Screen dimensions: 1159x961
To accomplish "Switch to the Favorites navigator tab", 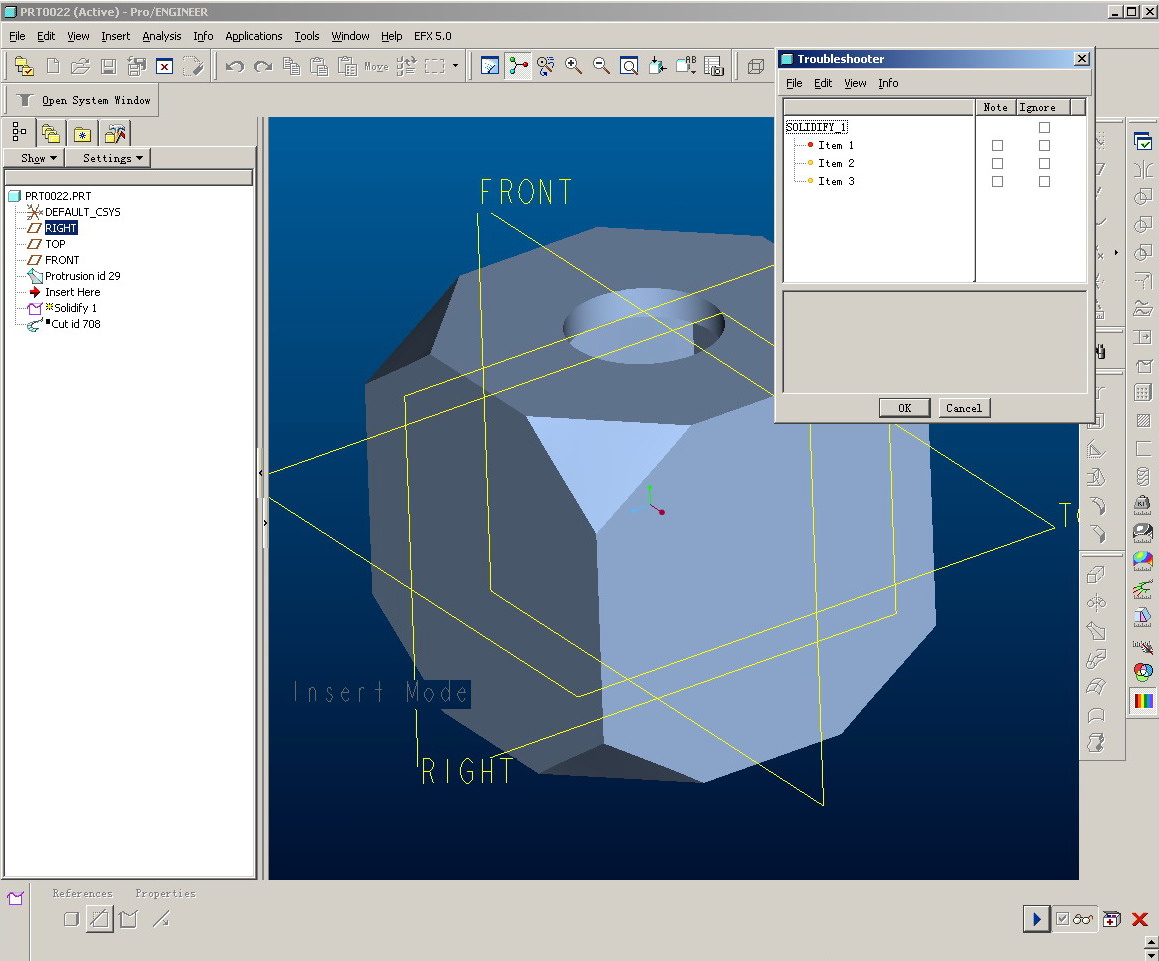I will (82, 135).
